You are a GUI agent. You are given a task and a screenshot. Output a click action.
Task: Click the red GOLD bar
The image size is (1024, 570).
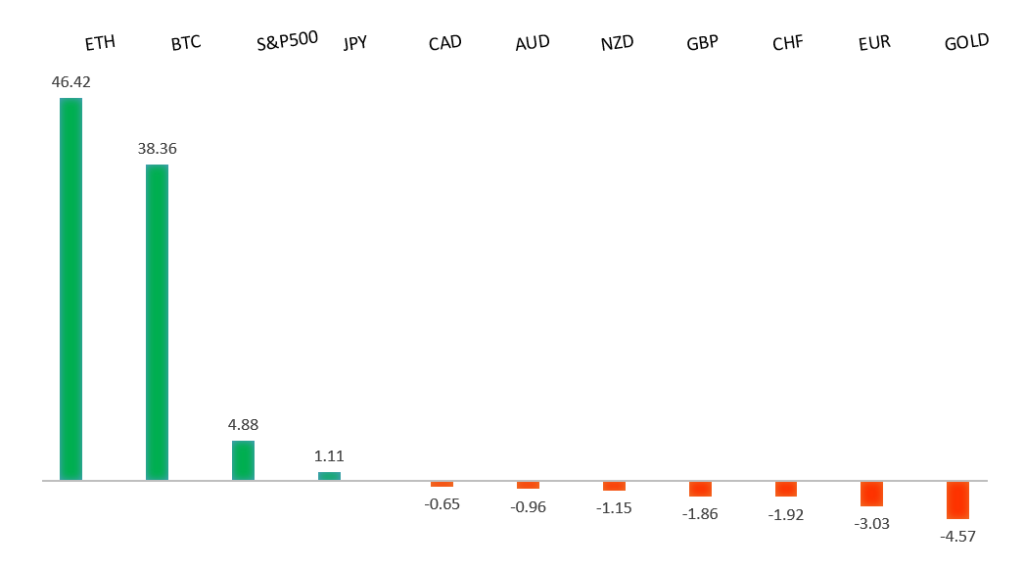coord(958,499)
